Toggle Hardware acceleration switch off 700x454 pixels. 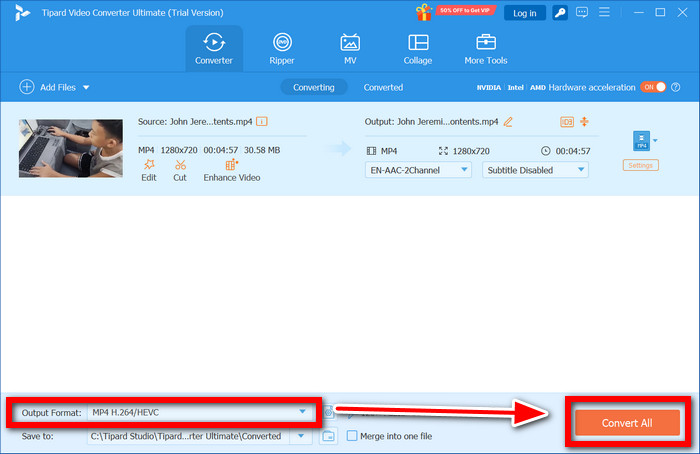tap(653, 87)
